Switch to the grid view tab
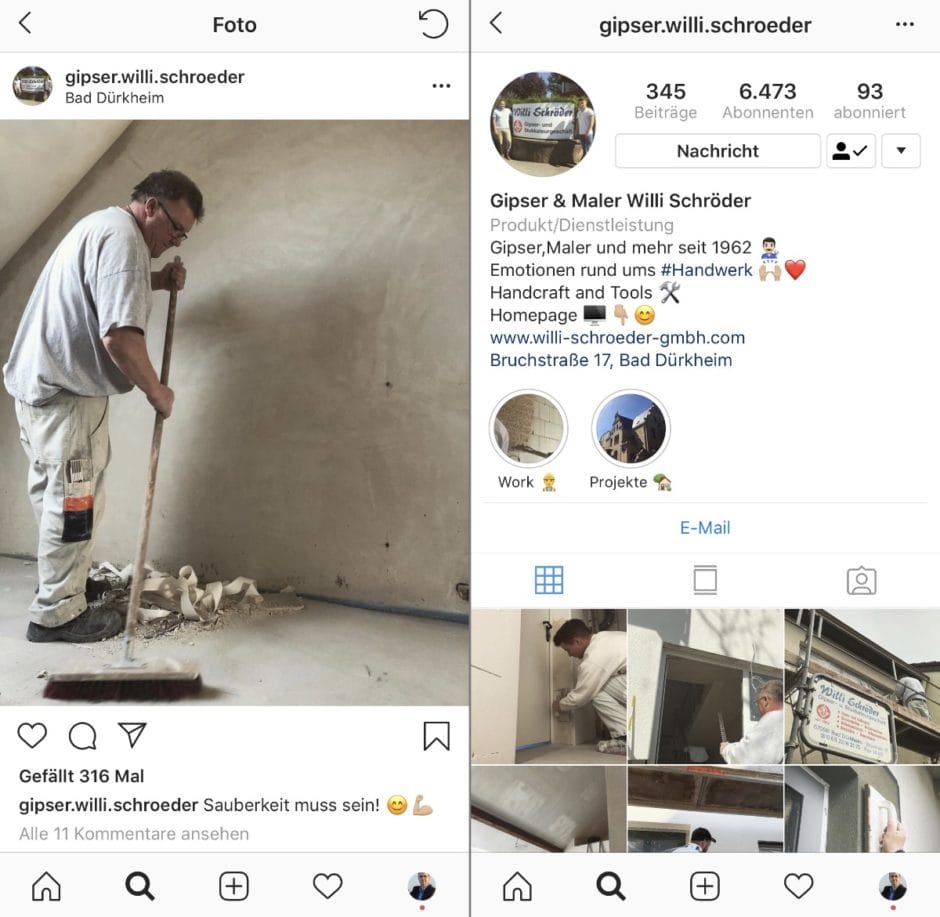Viewport: 940px width, 917px height. [549, 580]
